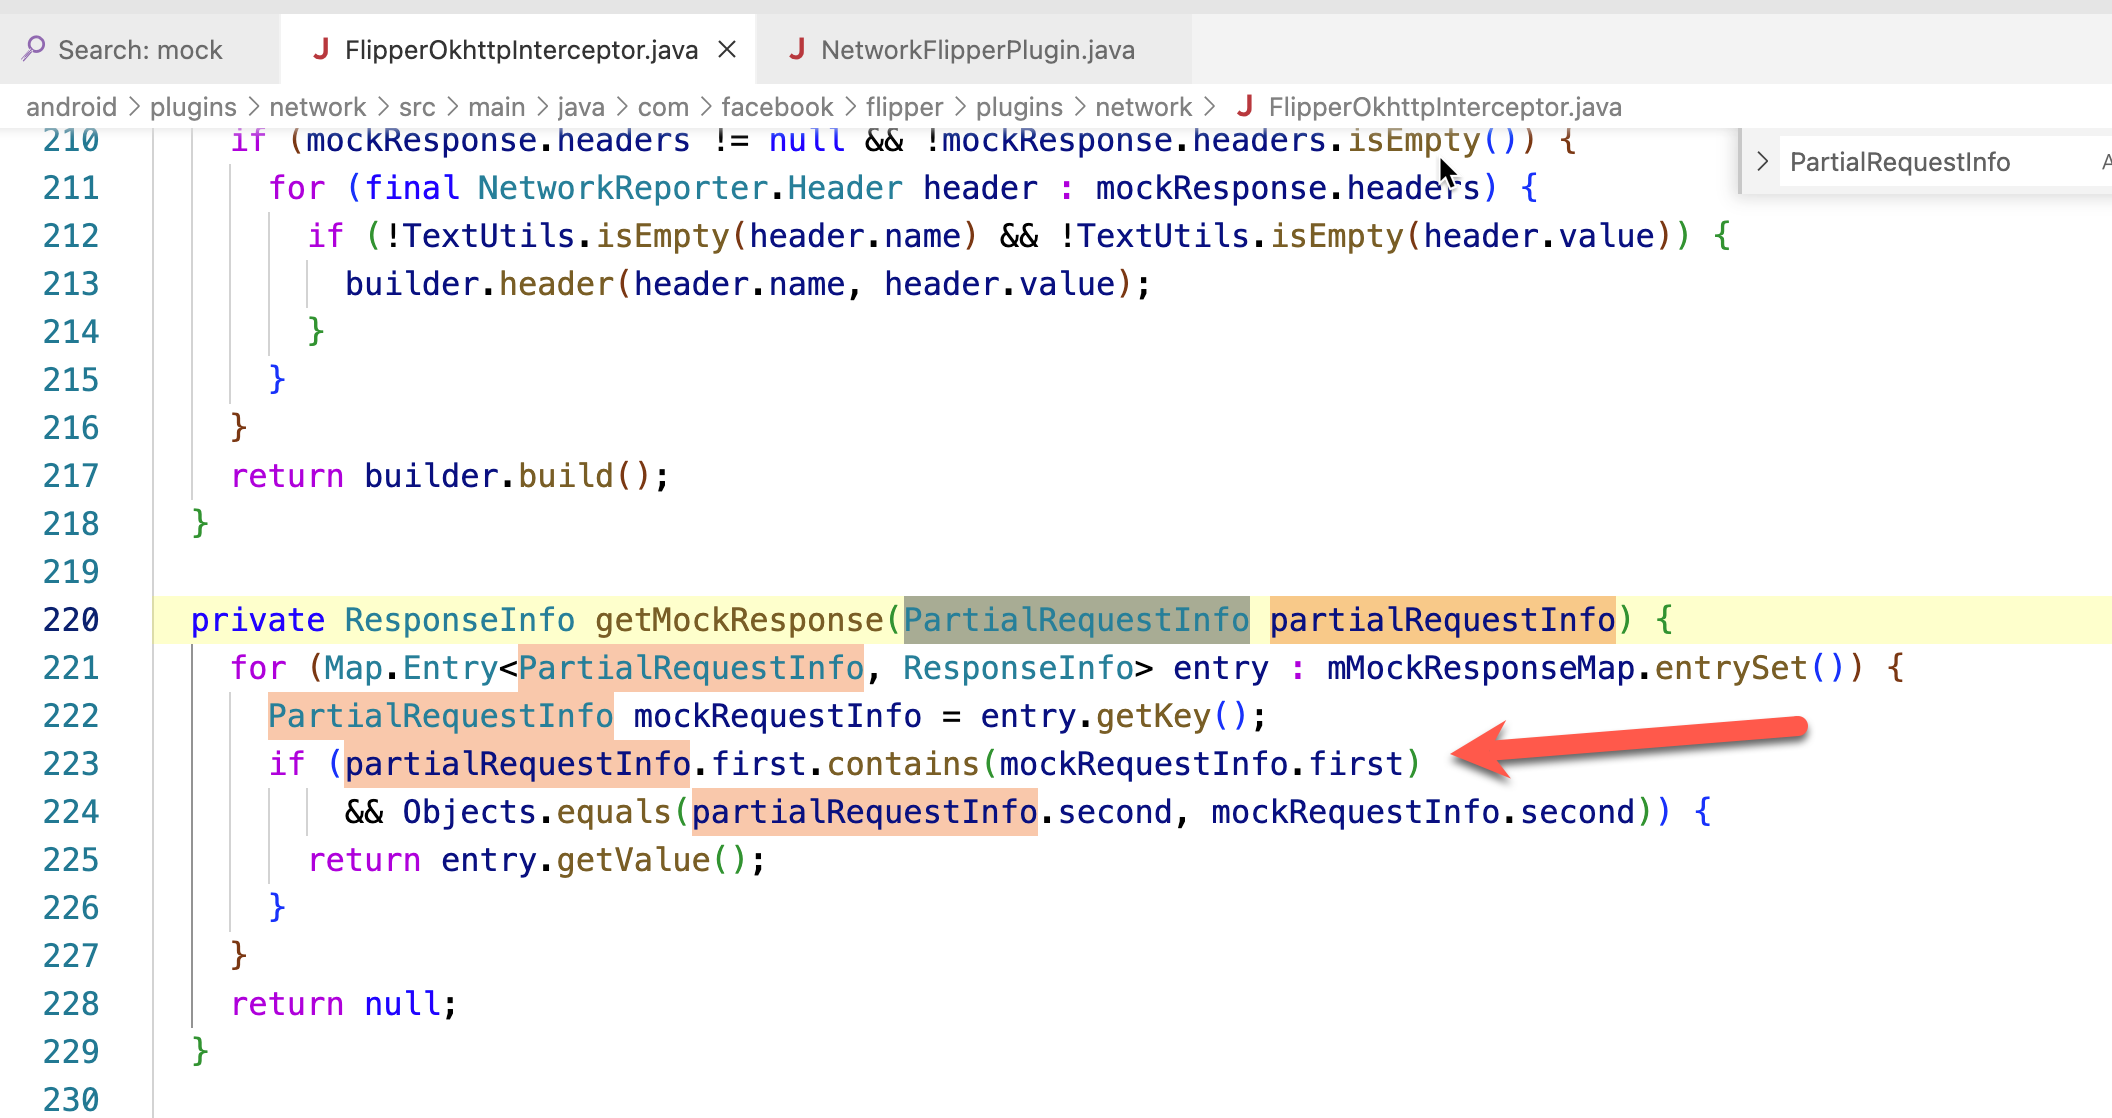The width and height of the screenshot is (2112, 1118).
Task: Click Java icon on FlipperOkhttpInterceptor.java tab
Action: coord(321,48)
